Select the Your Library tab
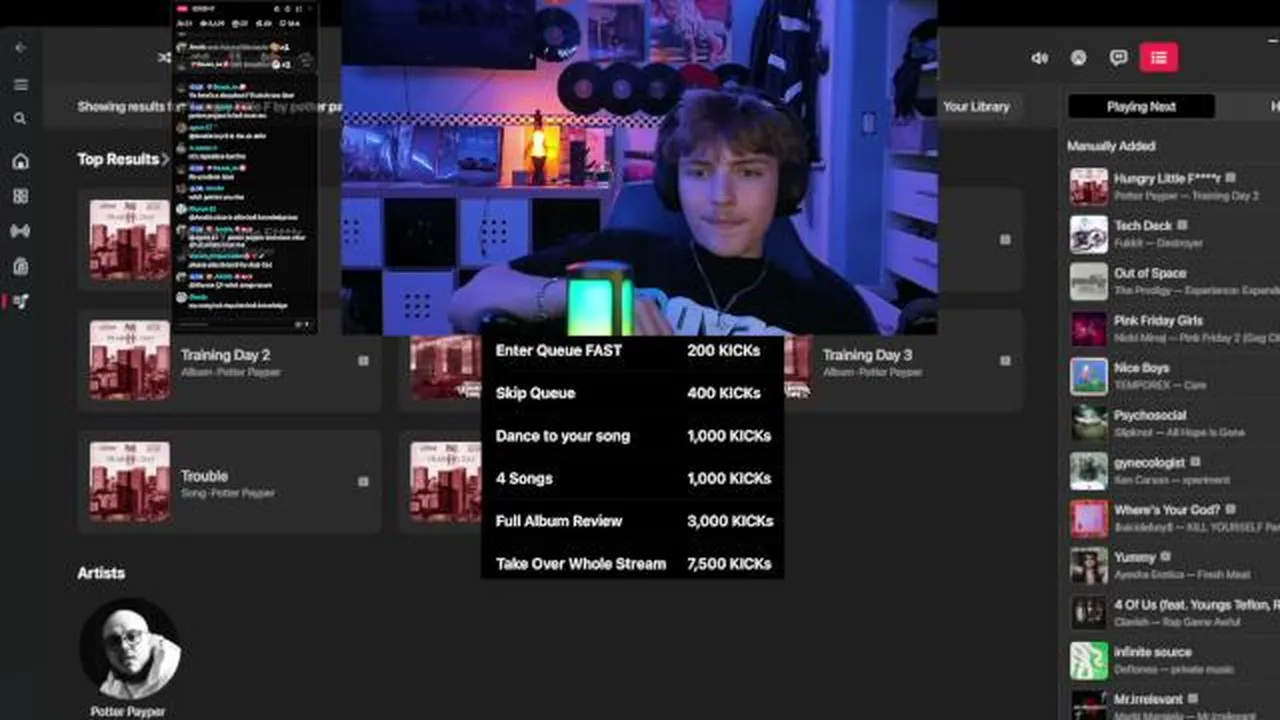The image size is (1280, 720). 976,106
